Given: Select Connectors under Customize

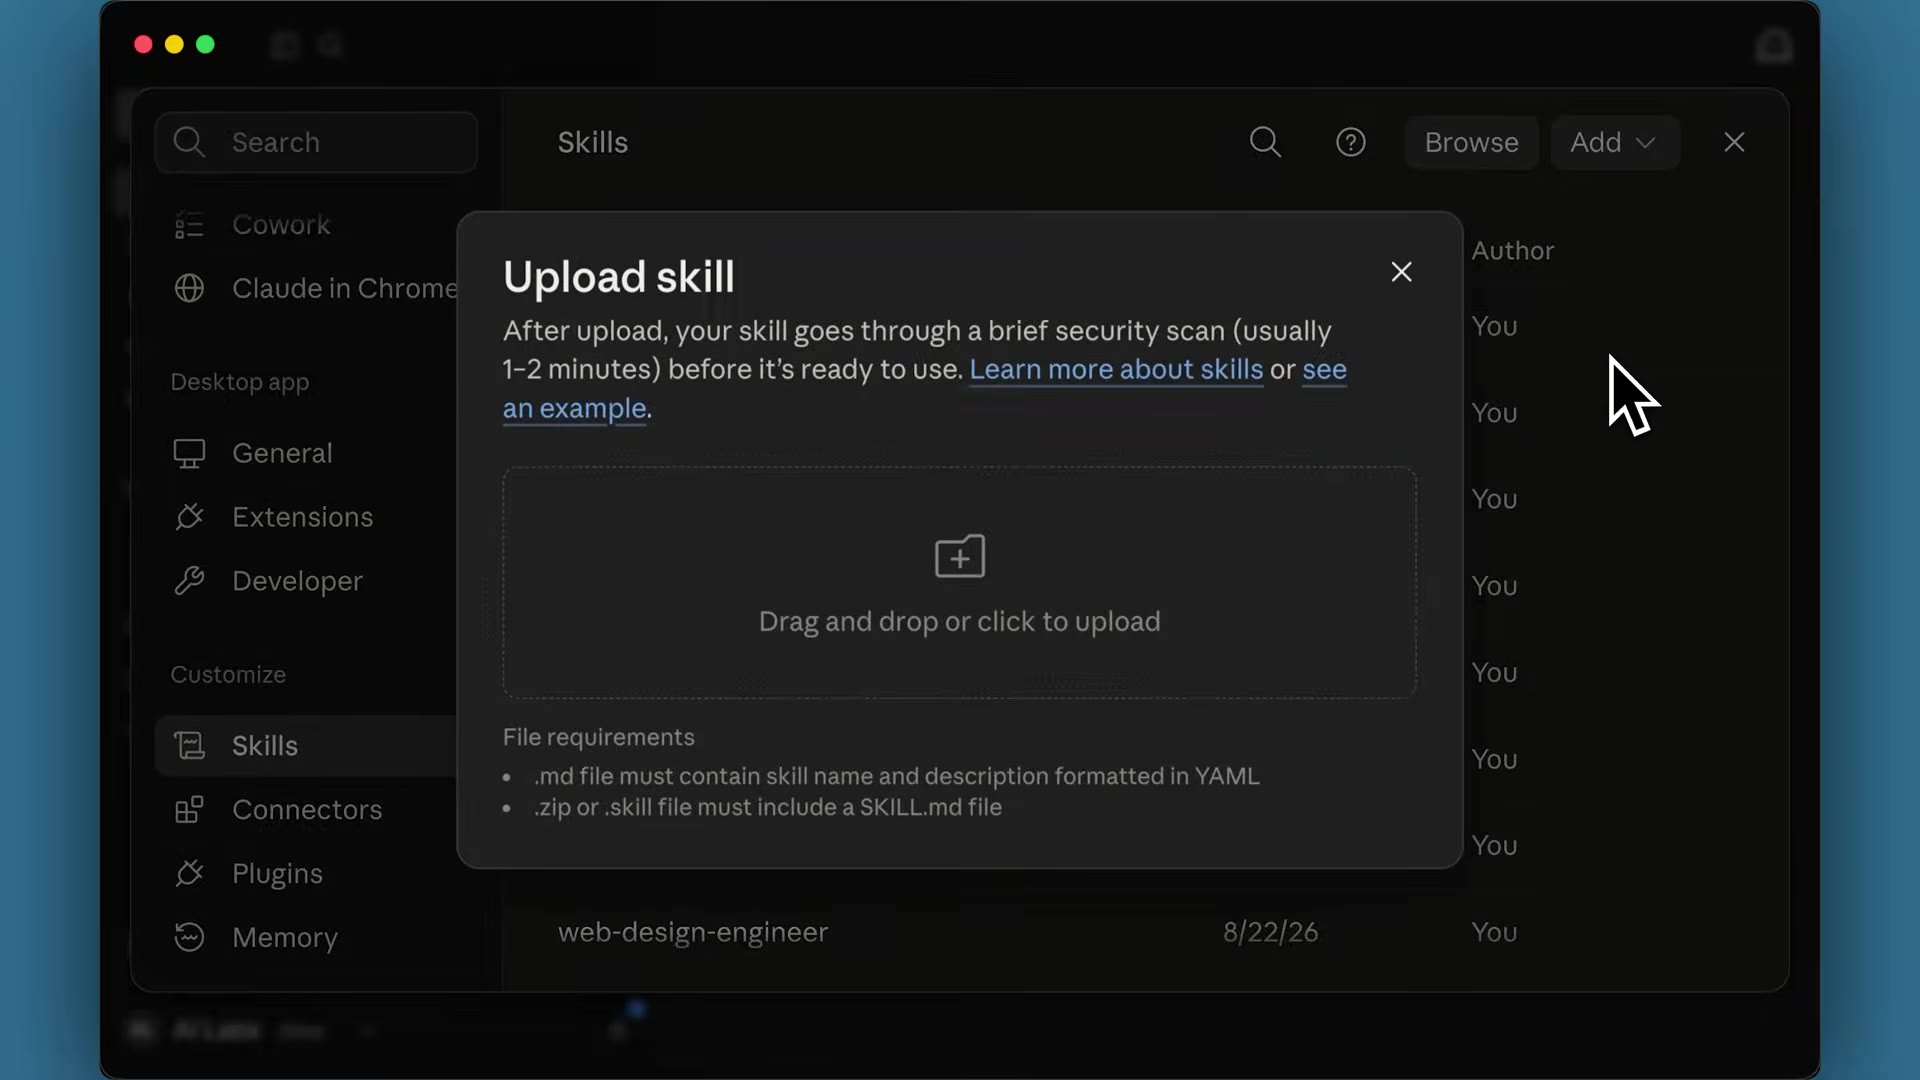Looking at the screenshot, I should coord(307,809).
